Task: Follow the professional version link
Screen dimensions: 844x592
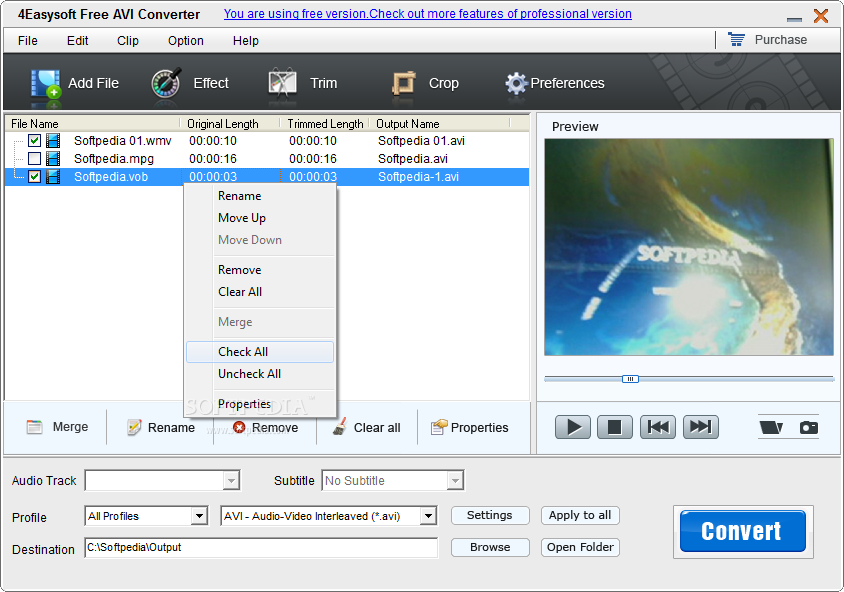Action: point(427,14)
